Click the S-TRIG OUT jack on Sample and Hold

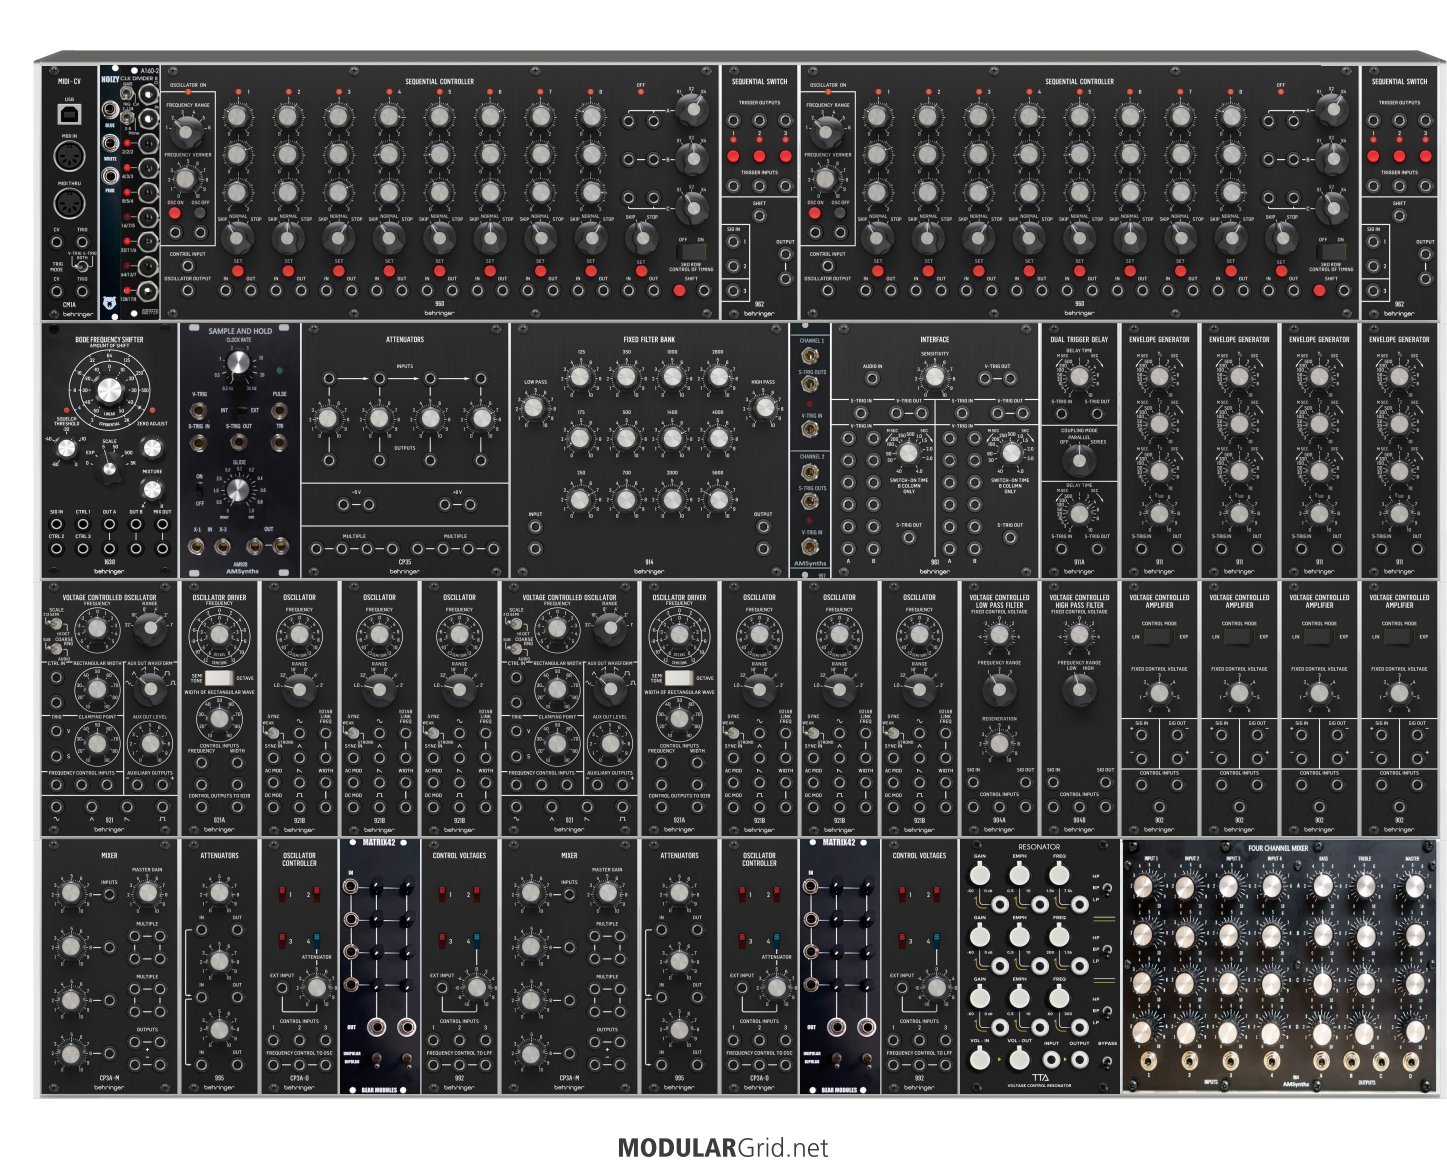point(239,442)
